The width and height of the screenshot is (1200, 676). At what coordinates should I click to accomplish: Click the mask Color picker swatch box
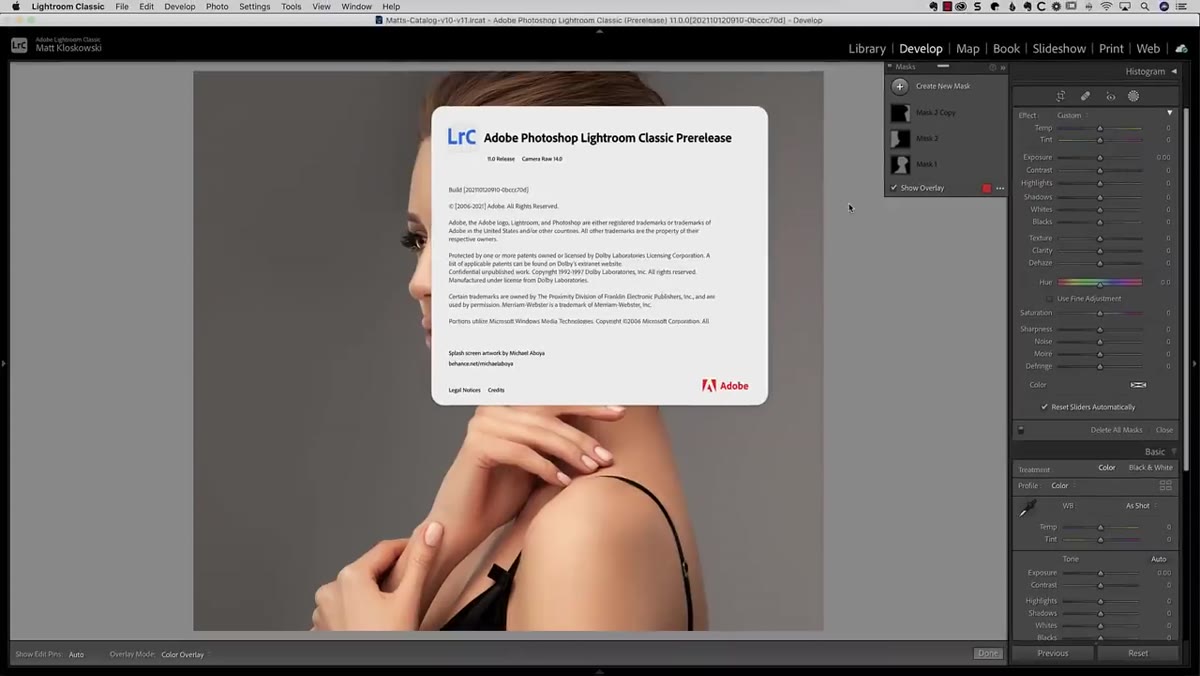(x=1138, y=385)
